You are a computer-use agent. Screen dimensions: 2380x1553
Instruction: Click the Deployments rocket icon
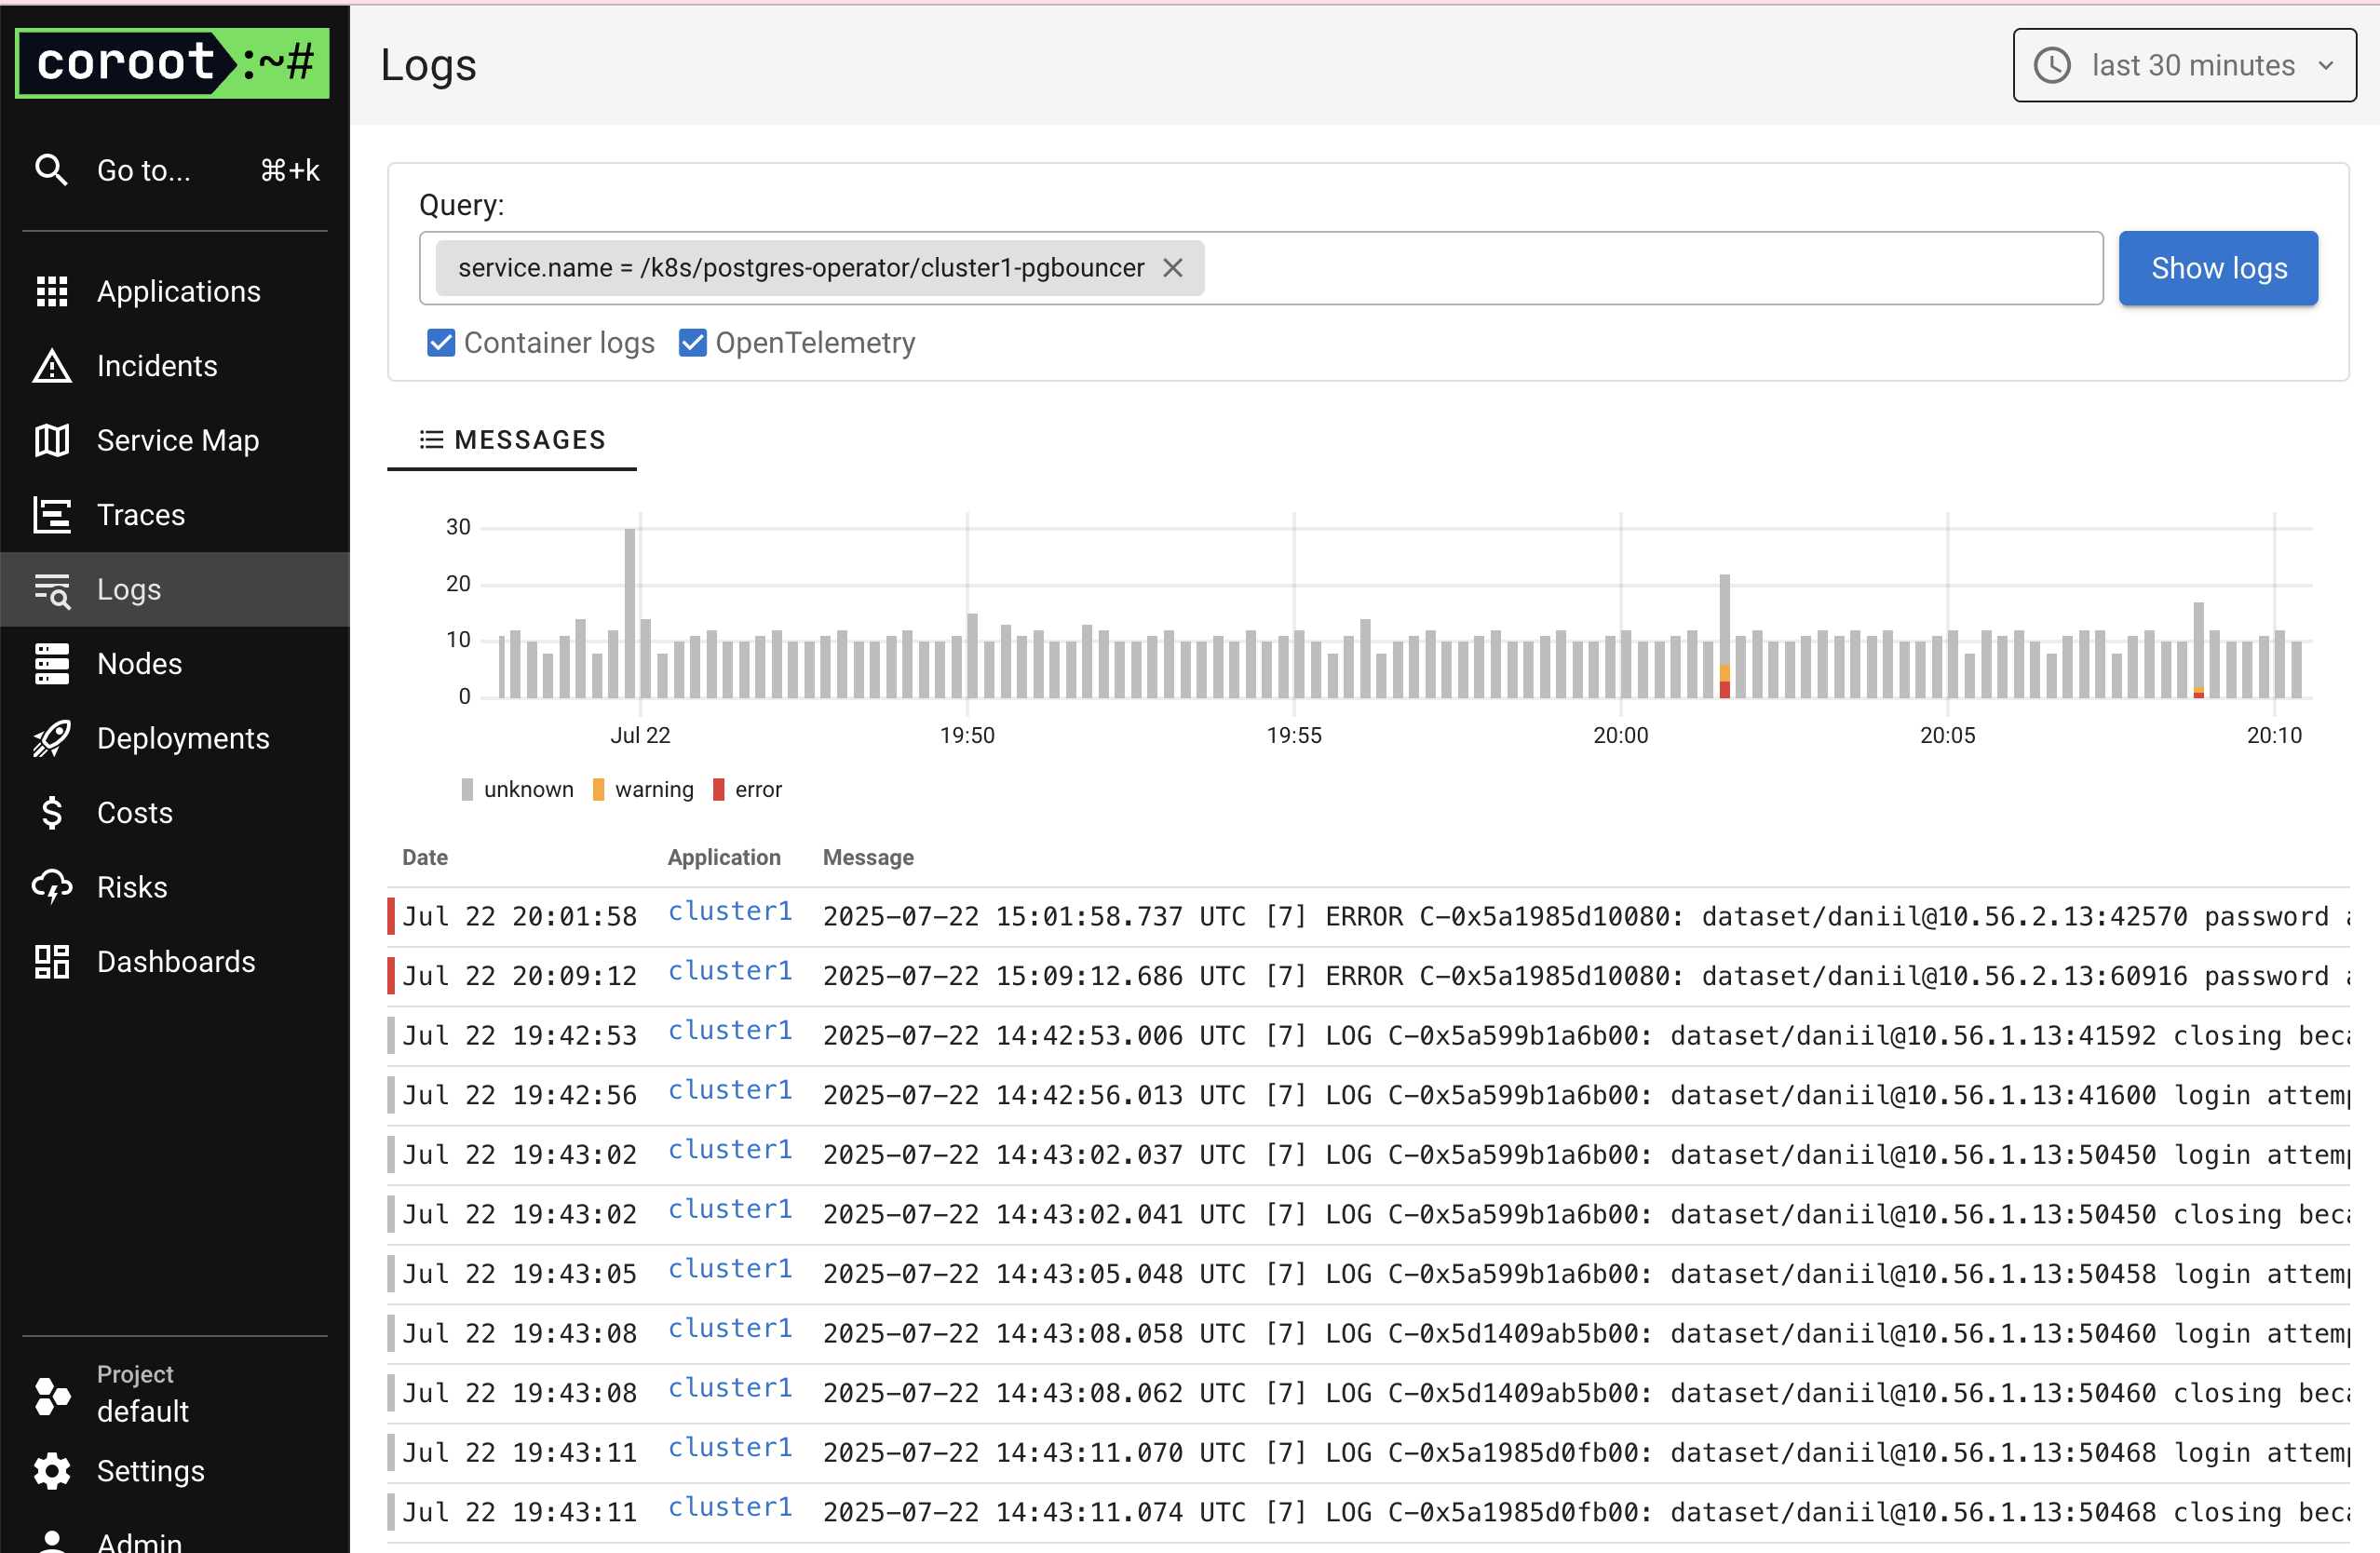(51, 739)
